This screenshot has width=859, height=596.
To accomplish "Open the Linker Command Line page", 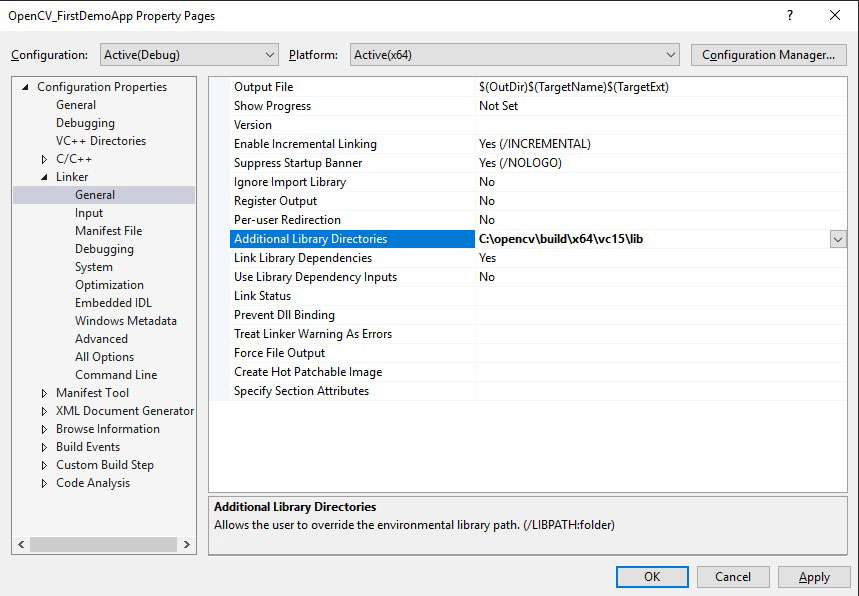I will [x=116, y=375].
